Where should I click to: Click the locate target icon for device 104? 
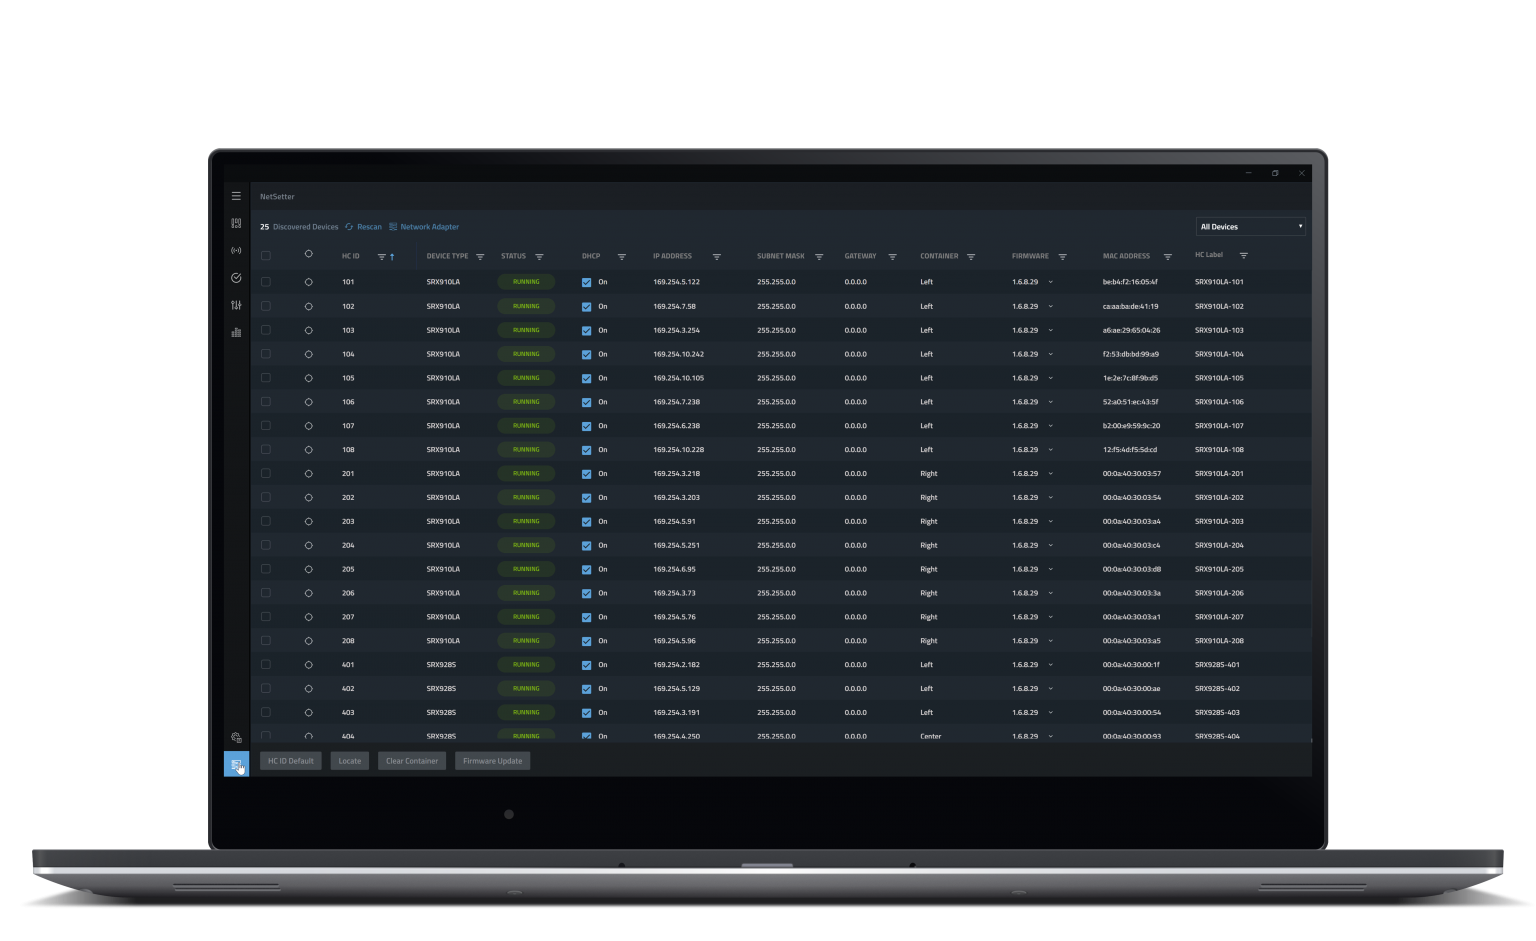[x=308, y=354]
